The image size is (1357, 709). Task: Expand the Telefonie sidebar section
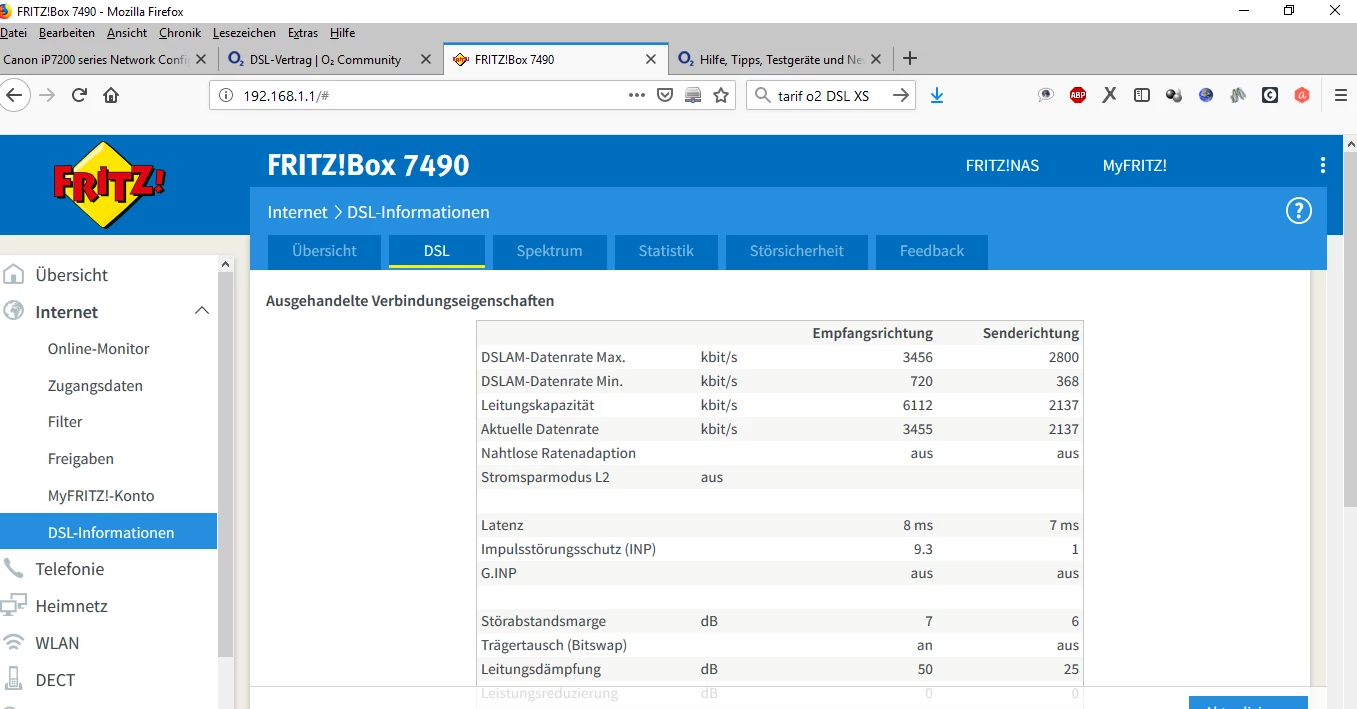click(x=69, y=569)
